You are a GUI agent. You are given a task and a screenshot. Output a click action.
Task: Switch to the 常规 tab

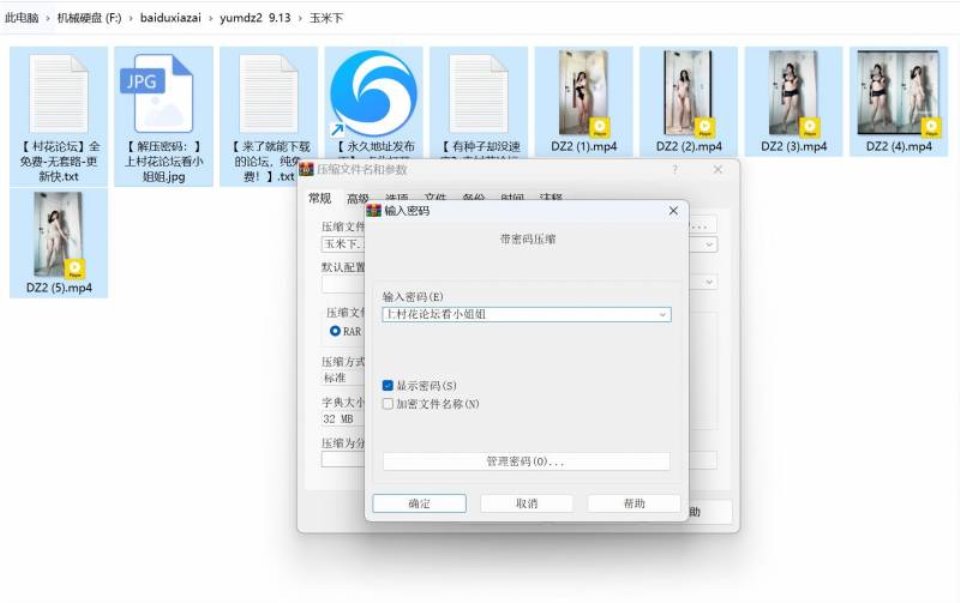click(319, 198)
